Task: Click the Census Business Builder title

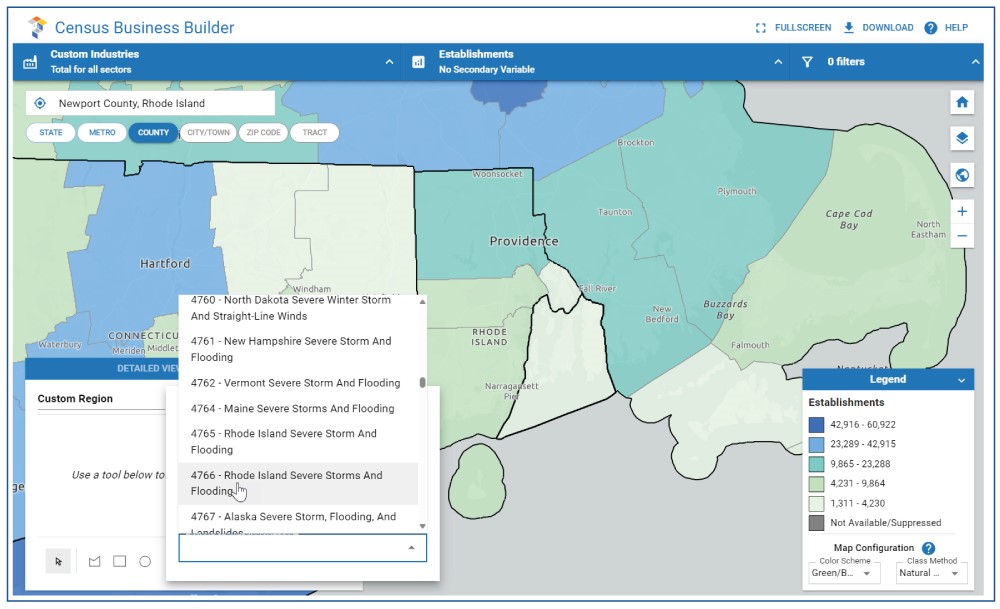Action: (145, 27)
